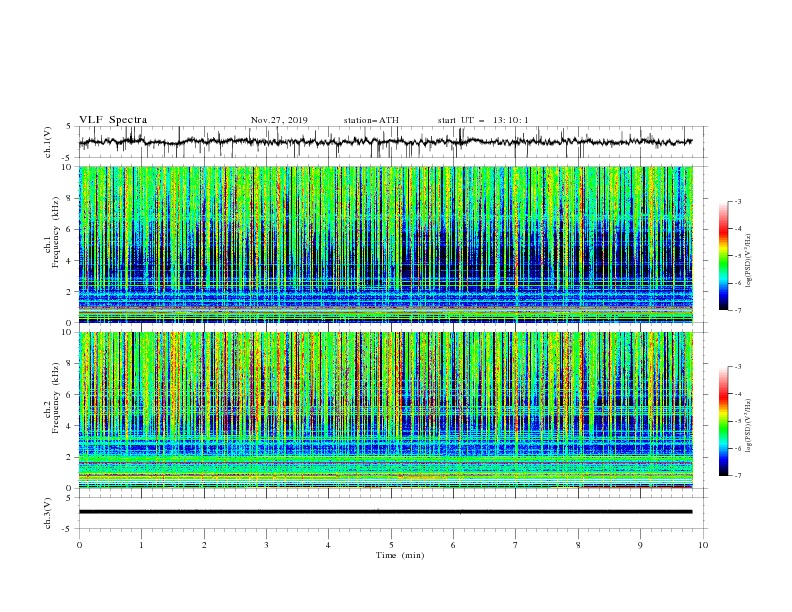This screenshot has width=792, height=612.
Task: Click the ch.2 spectrogram panel
Action: coord(385,410)
